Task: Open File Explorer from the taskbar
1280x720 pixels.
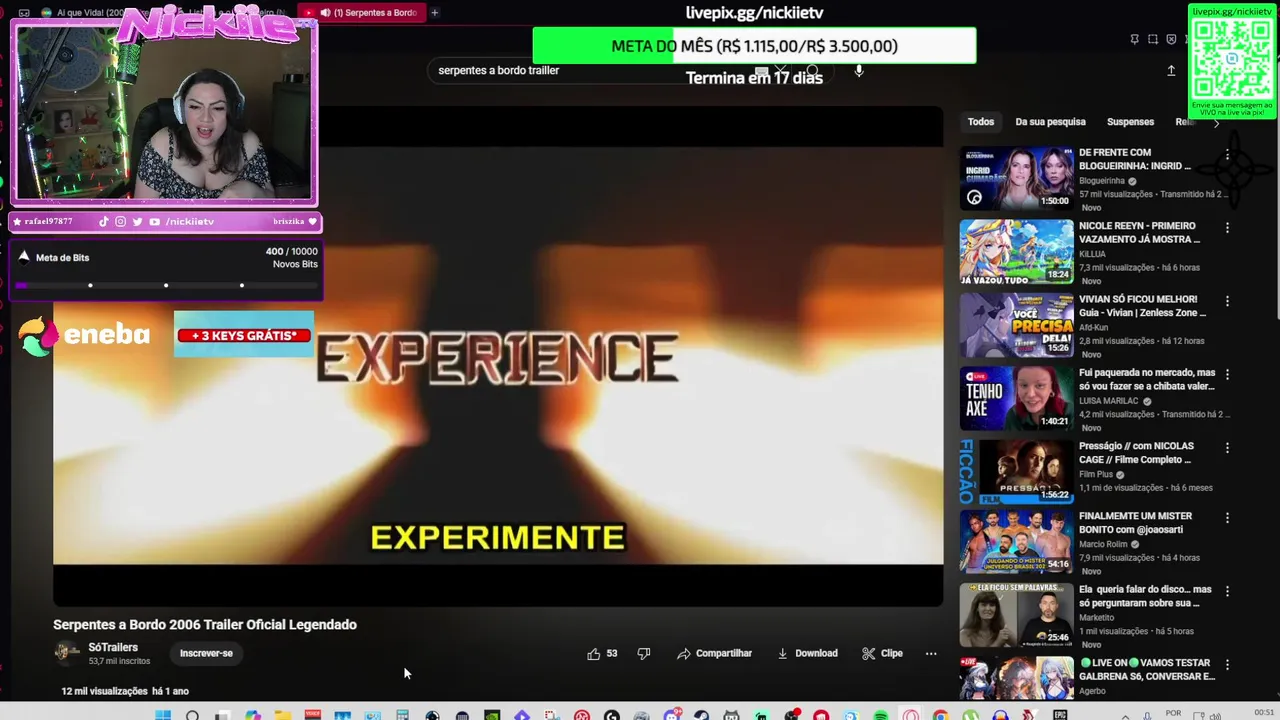Action: click(283, 714)
